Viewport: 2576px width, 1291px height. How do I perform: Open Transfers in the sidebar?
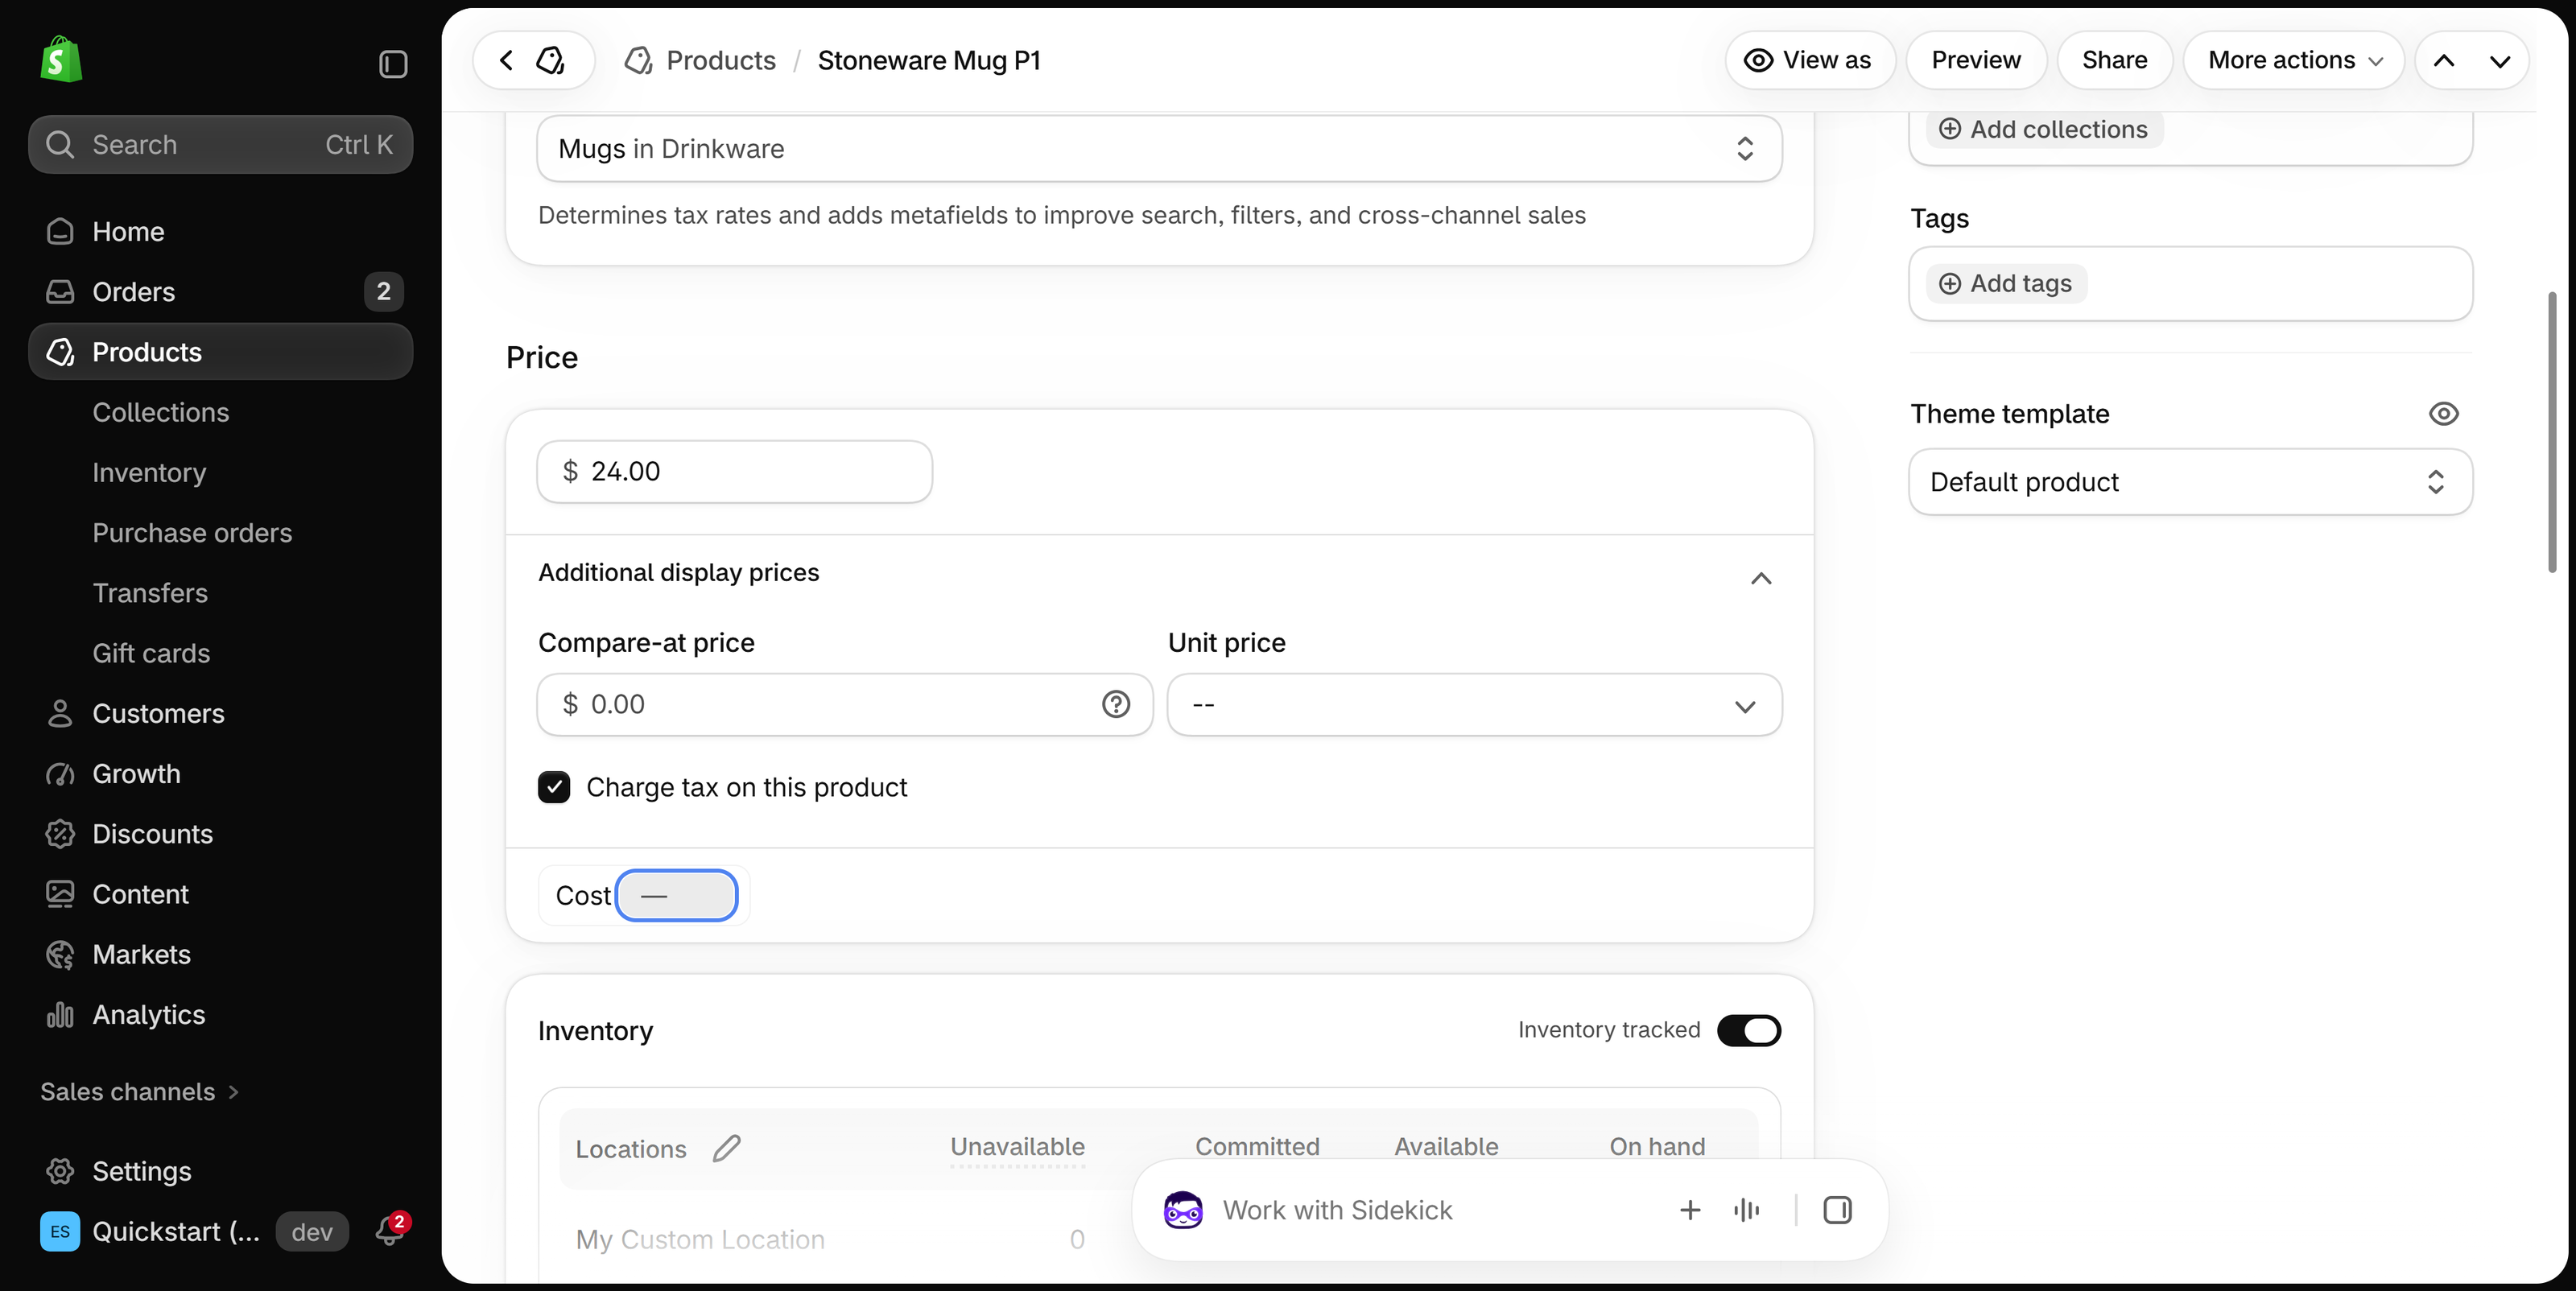(151, 593)
